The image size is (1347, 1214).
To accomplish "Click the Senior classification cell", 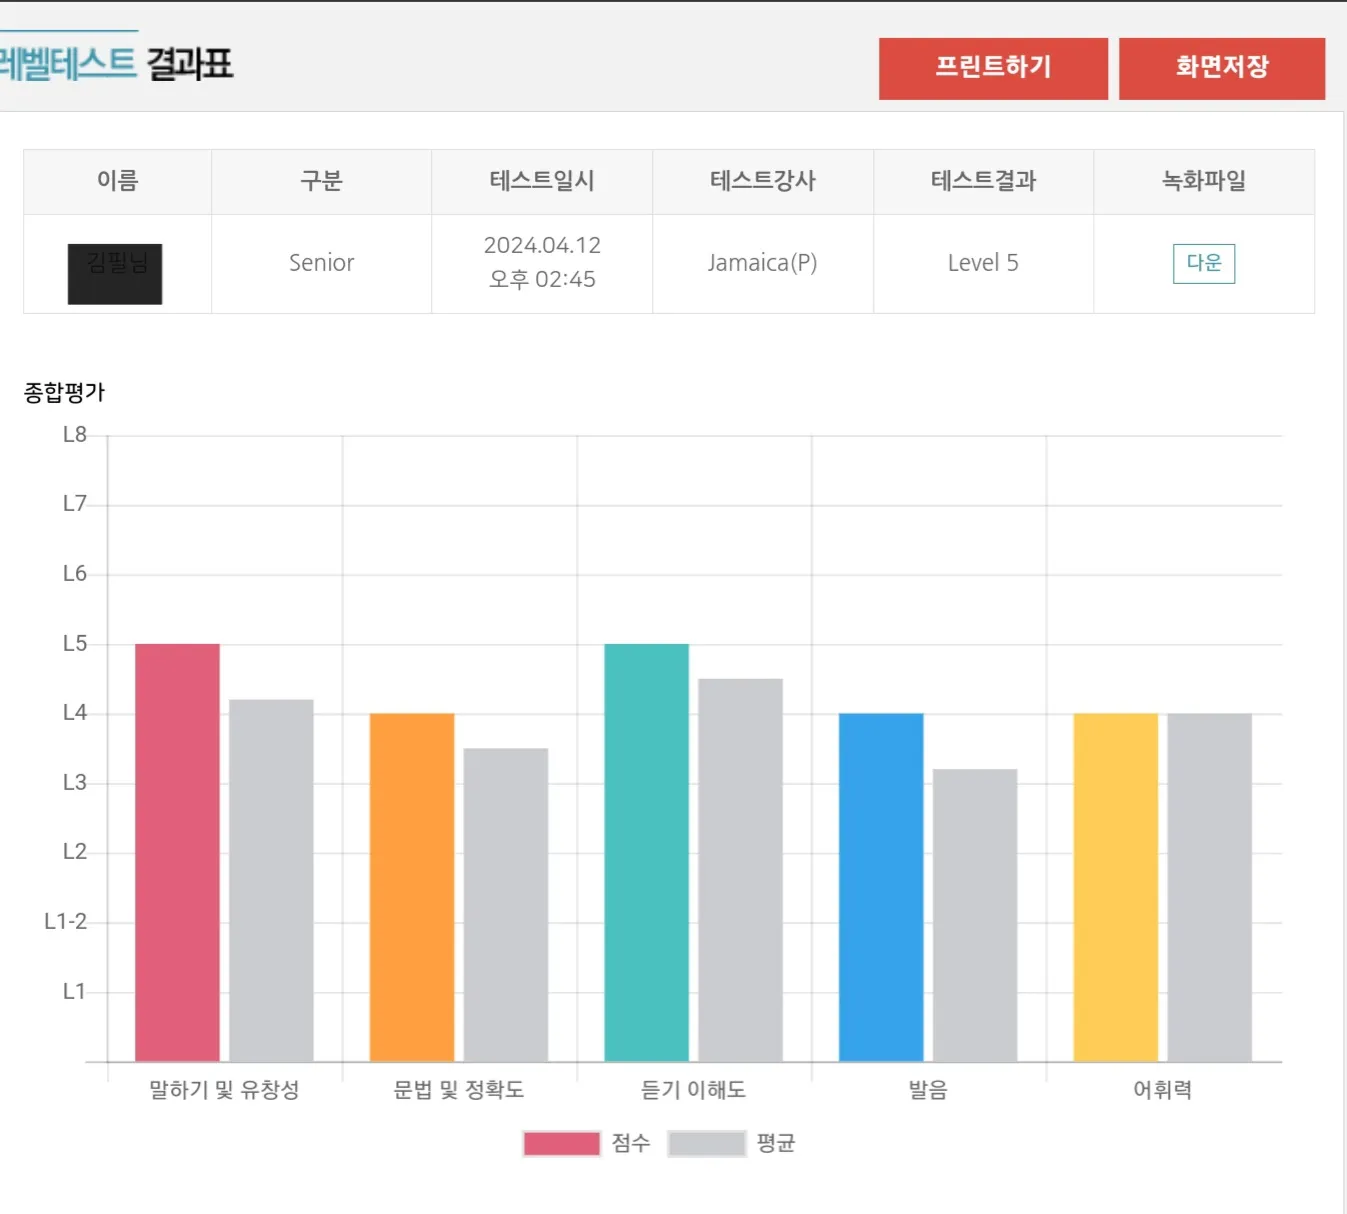I will (x=321, y=263).
